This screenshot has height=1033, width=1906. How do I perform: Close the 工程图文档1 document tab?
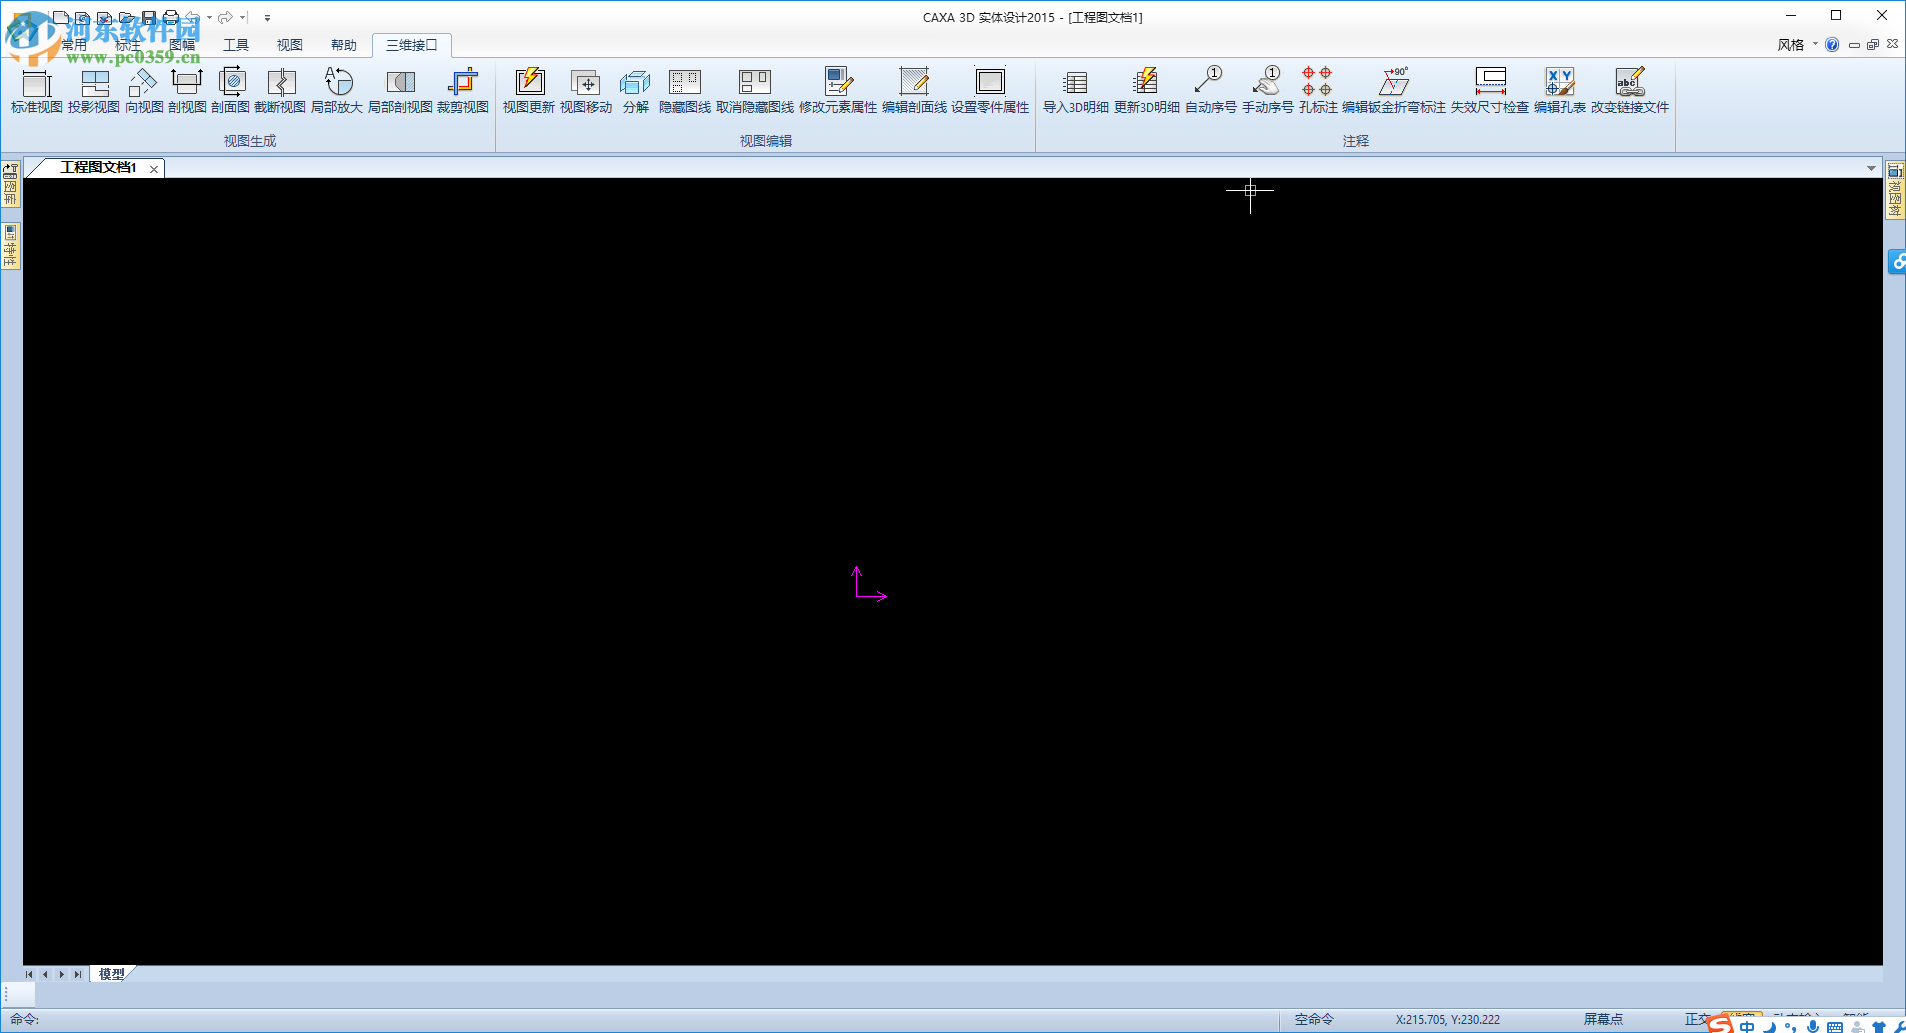point(154,169)
